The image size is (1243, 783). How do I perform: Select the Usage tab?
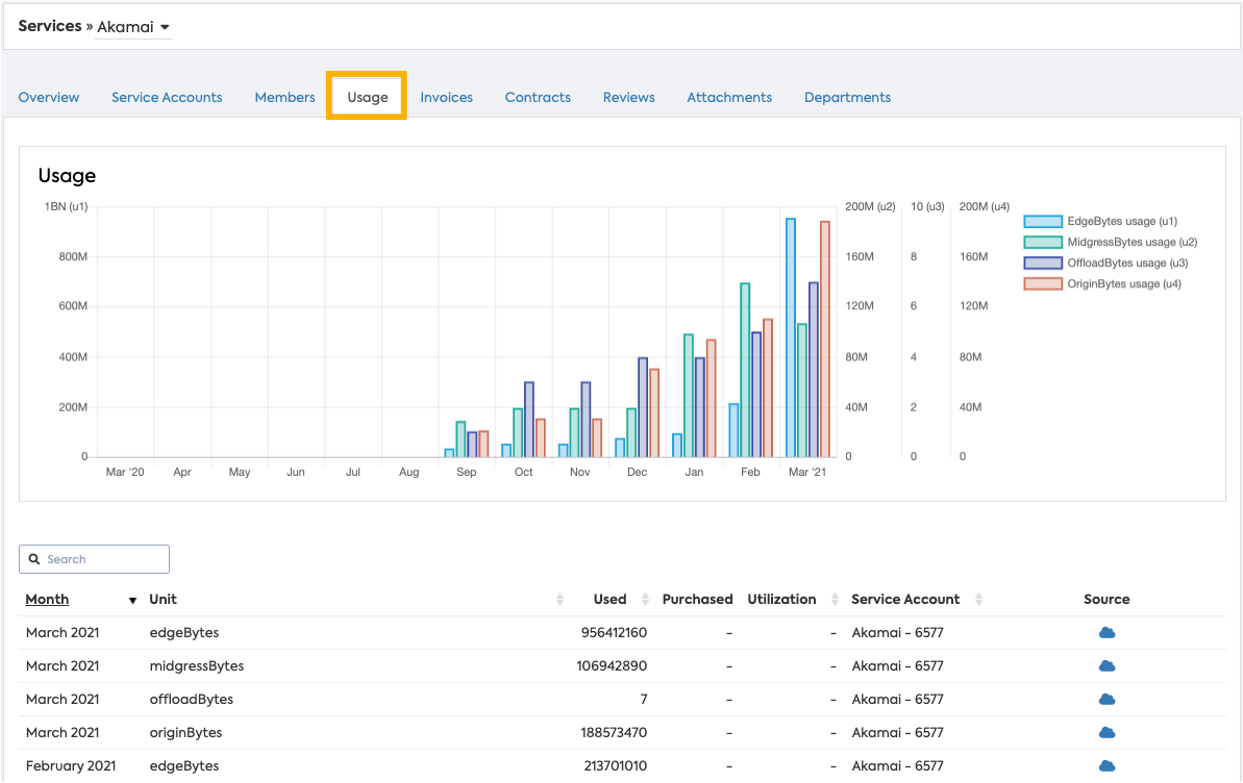click(367, 97)
